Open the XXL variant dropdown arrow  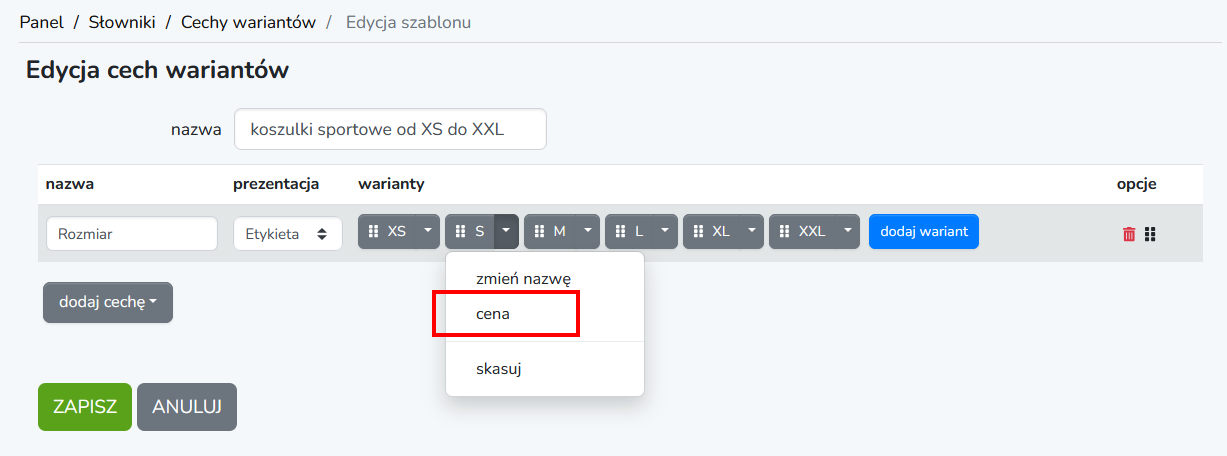pos(849,231)
